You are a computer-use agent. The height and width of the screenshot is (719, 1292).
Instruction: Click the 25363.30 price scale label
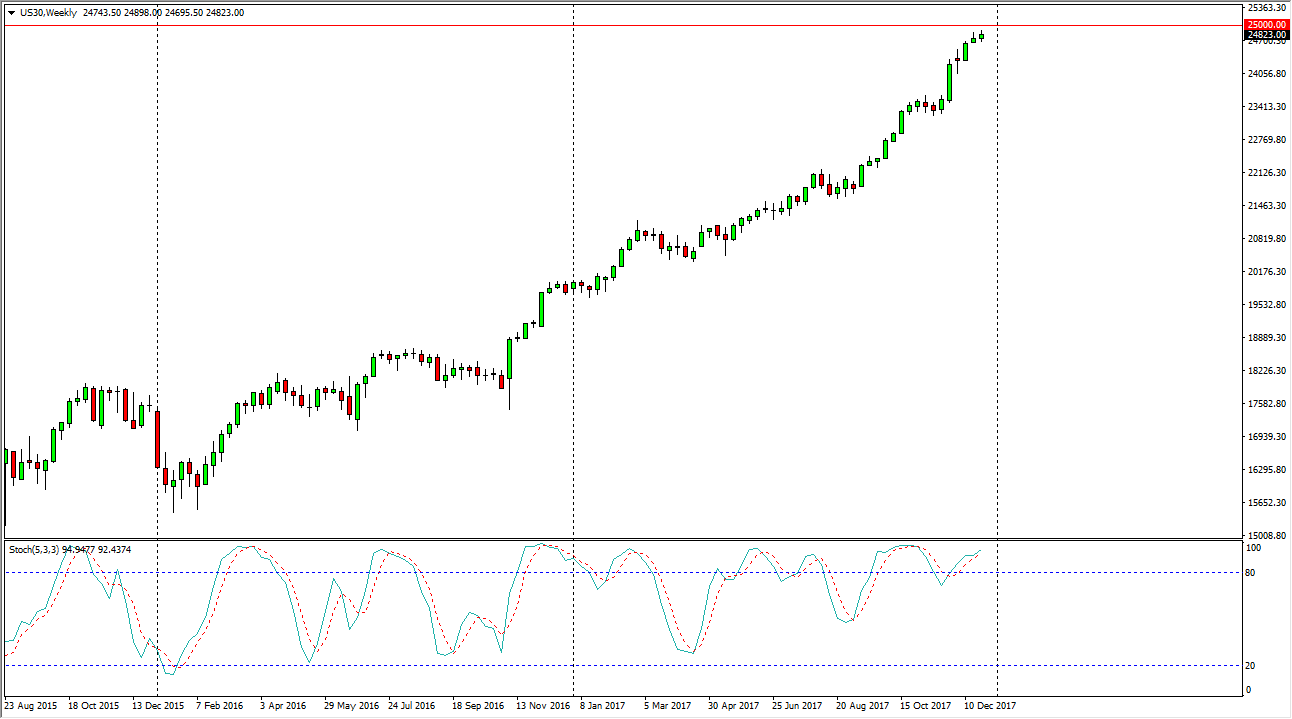pyautogui.click(x=1265, y=8)
